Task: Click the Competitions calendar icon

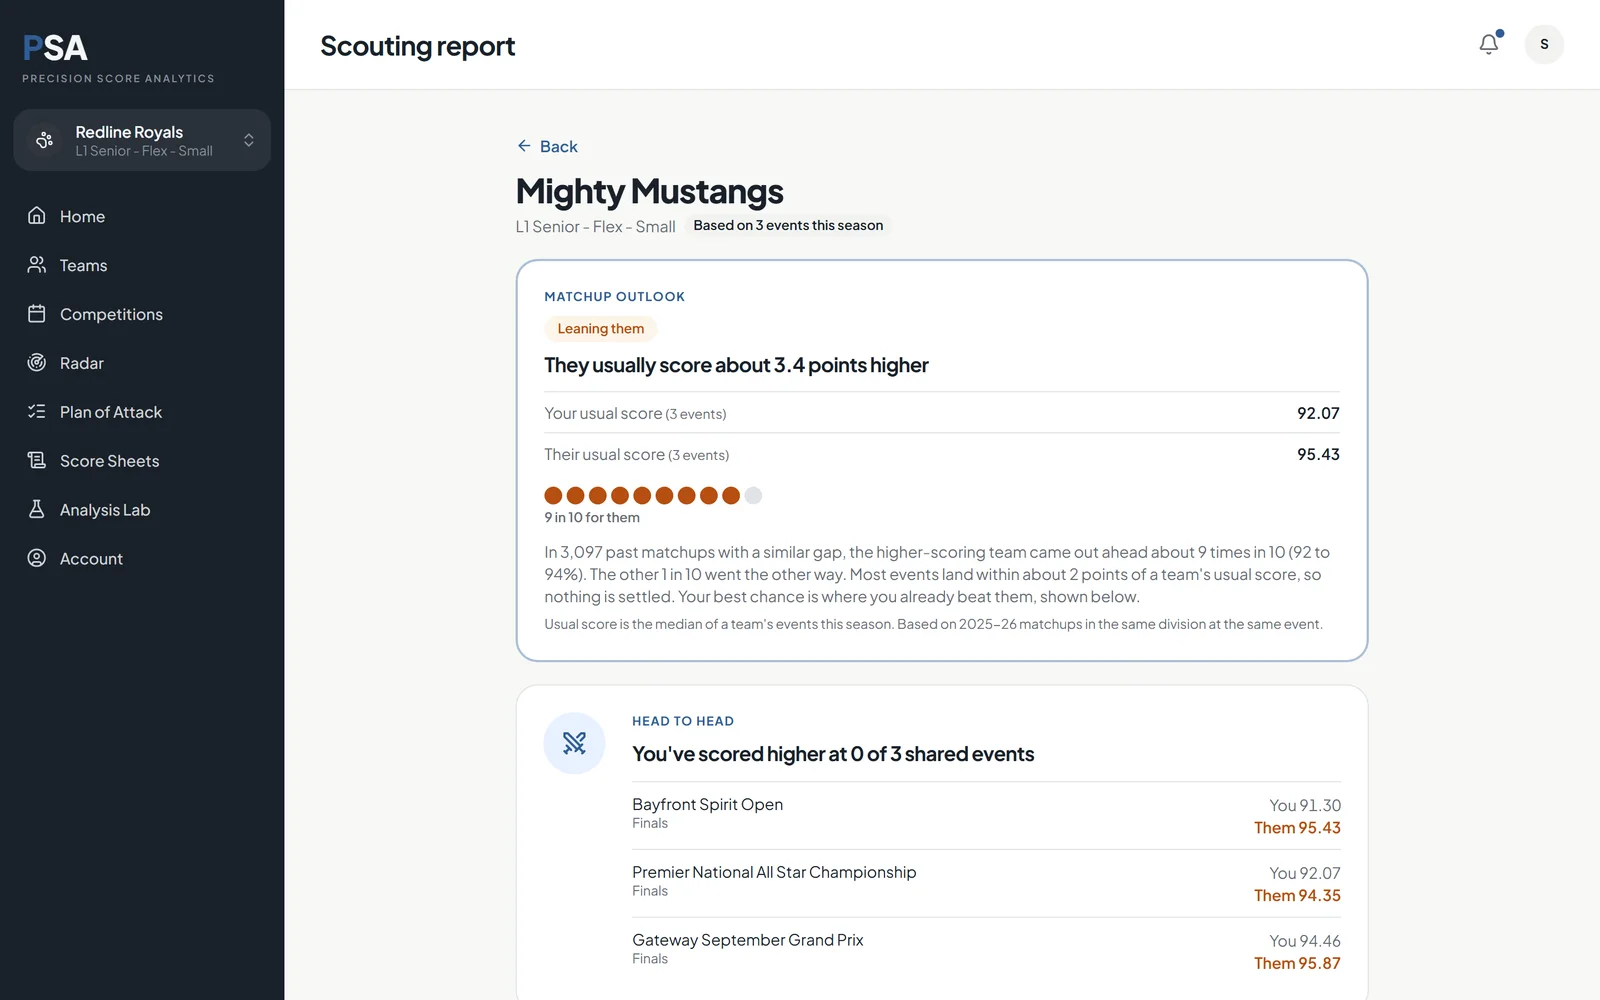Action: [x=37, y=314]
